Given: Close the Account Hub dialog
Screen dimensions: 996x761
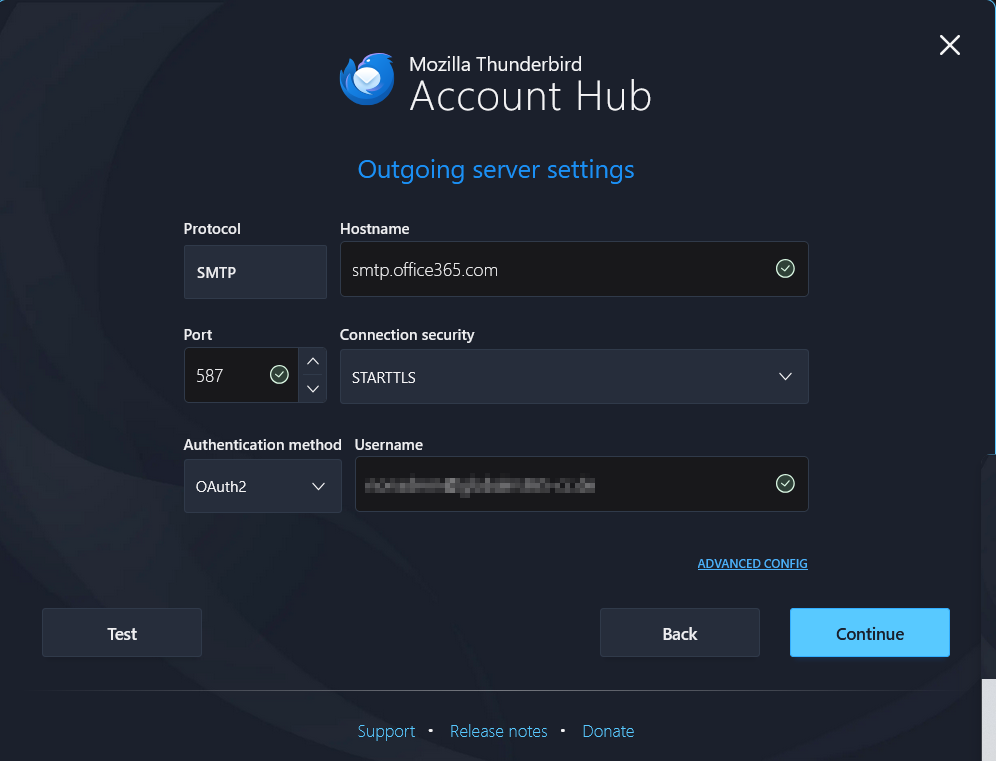Looking at the screenshot, I should point(950,45).
